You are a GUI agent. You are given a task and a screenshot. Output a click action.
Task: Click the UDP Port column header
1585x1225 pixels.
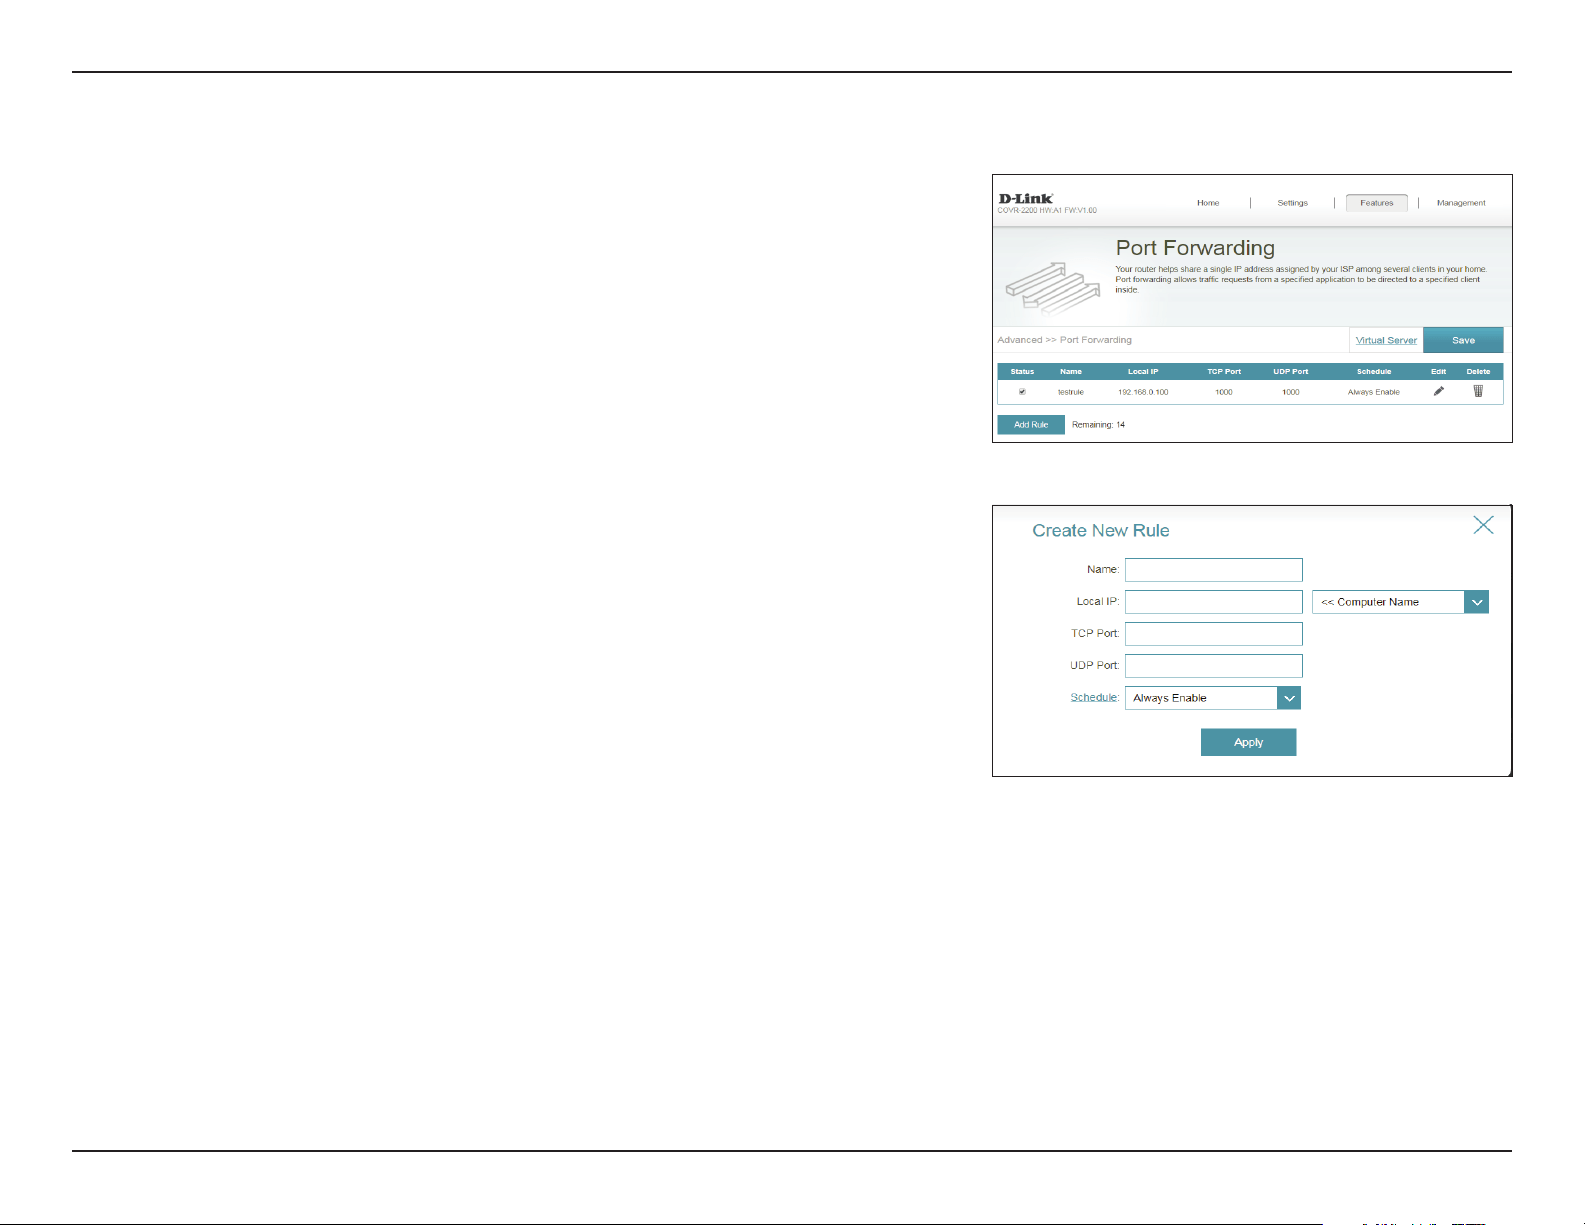pos(1290,371)
